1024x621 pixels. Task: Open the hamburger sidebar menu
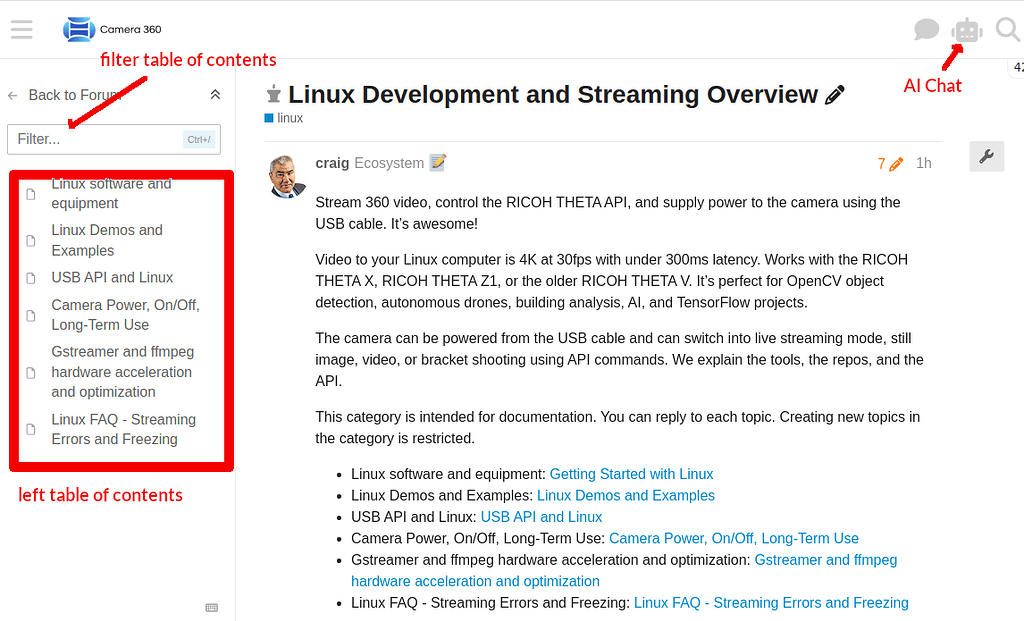22,29
